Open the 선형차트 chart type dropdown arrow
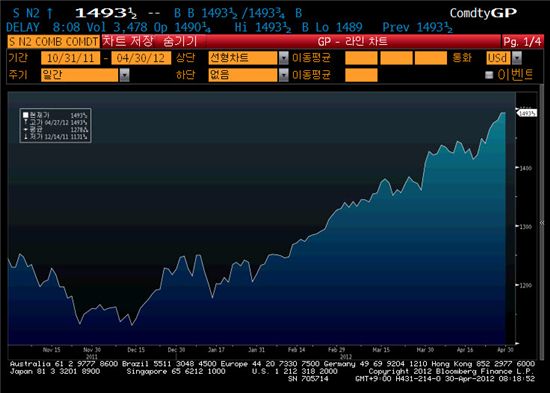 pos(283,58)
